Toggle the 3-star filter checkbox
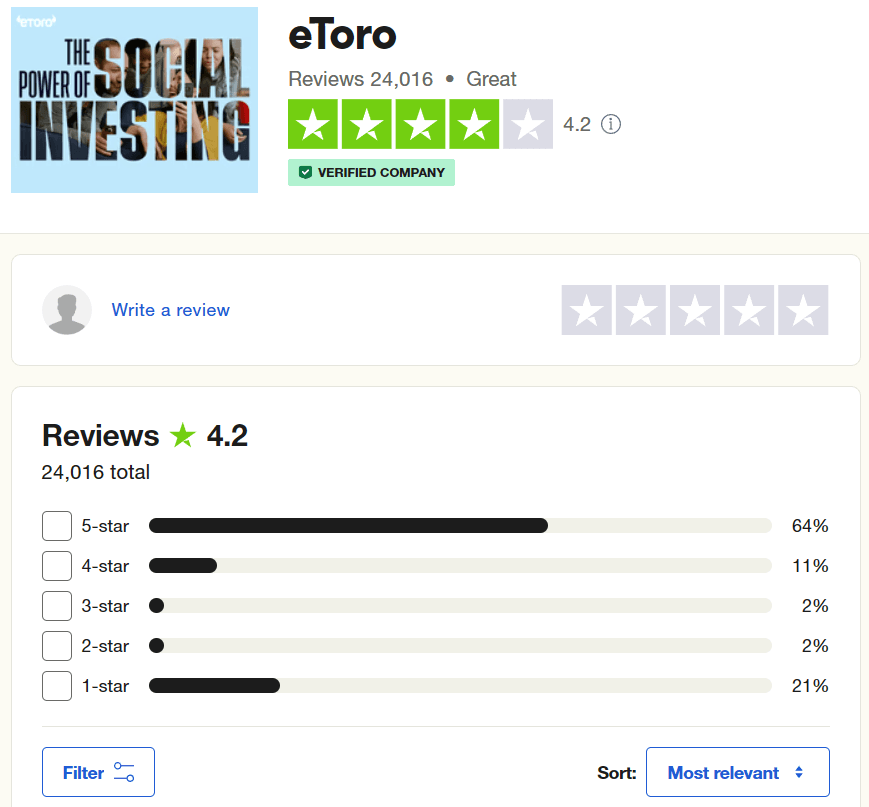The image size is (869, 807). [x=57, y=606]
